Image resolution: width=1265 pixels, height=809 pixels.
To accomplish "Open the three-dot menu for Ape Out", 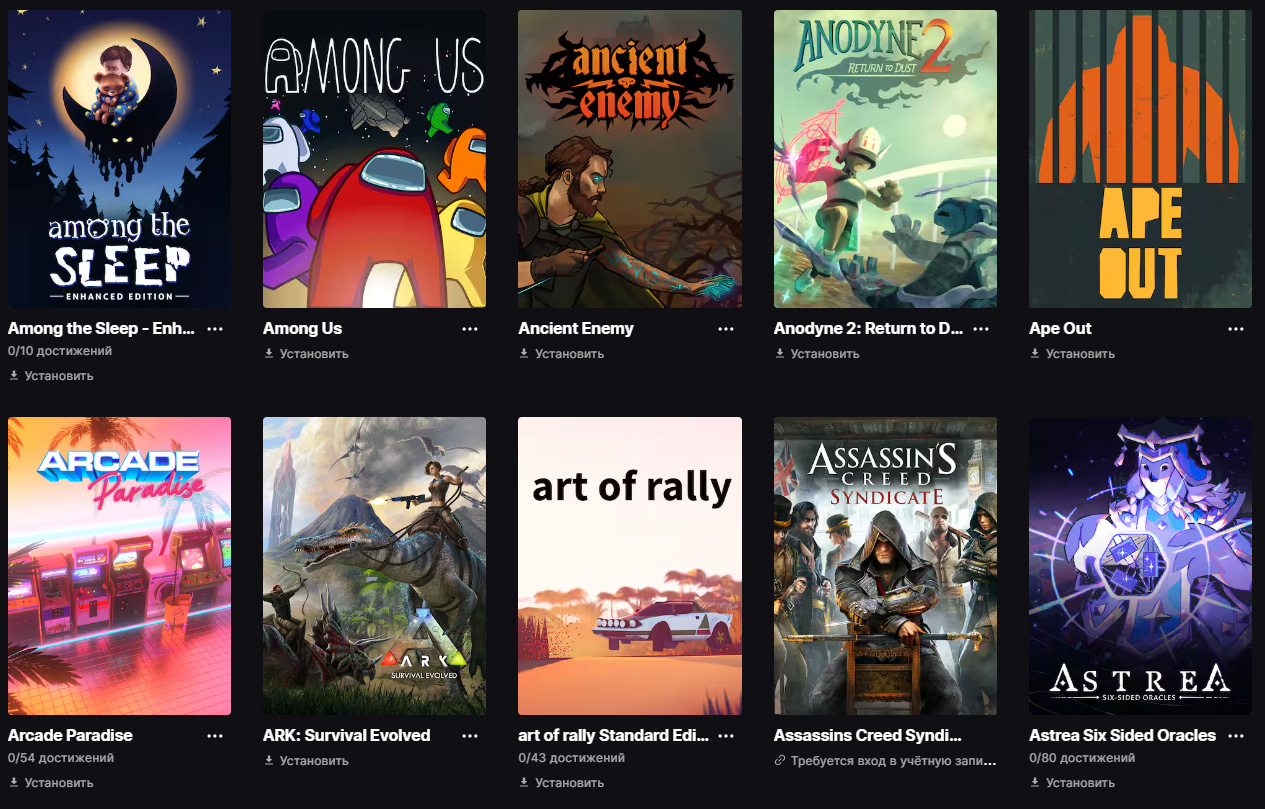I will 1237,328.
